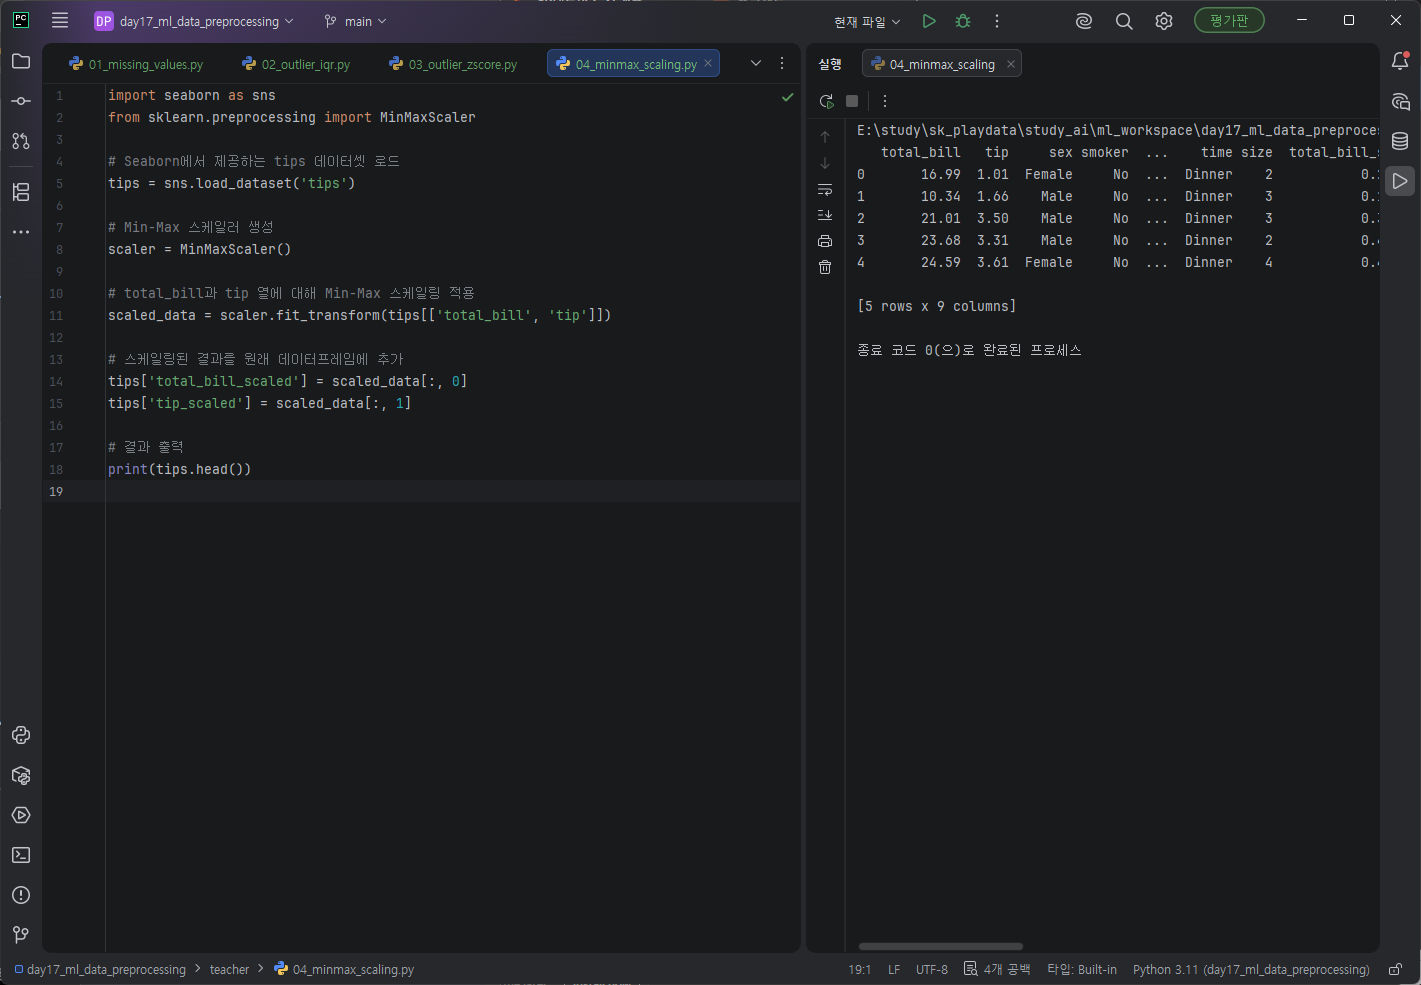Open the Database tool window
The height and width of the screenshot is (985, 1421).
(1400, 141)
